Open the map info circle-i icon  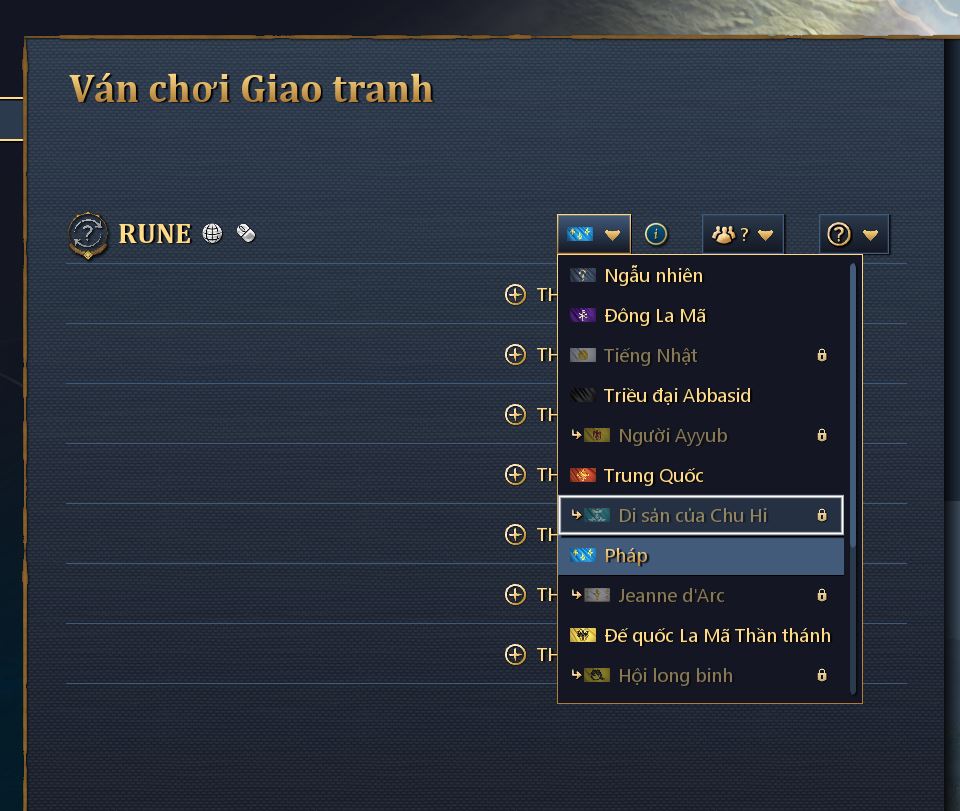pos(655,233)
